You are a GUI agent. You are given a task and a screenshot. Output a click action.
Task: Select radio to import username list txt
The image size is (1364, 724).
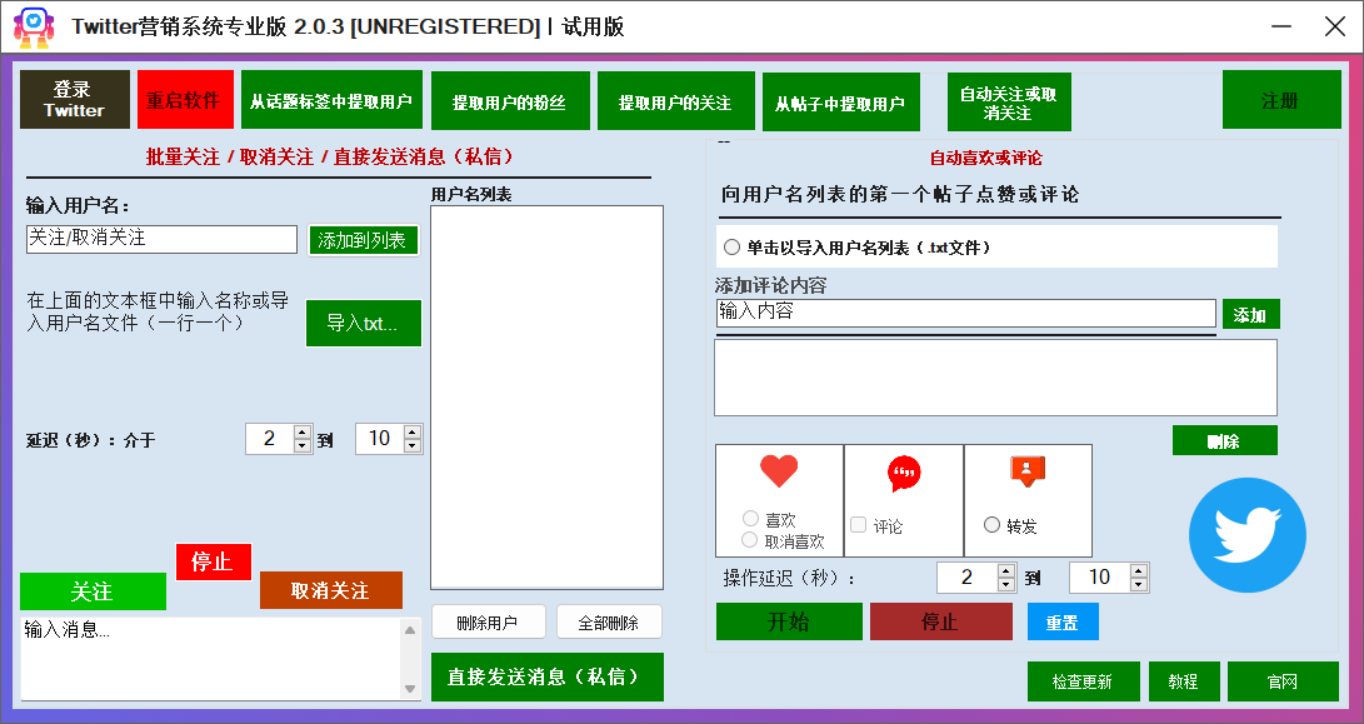(x=731, y=247)
